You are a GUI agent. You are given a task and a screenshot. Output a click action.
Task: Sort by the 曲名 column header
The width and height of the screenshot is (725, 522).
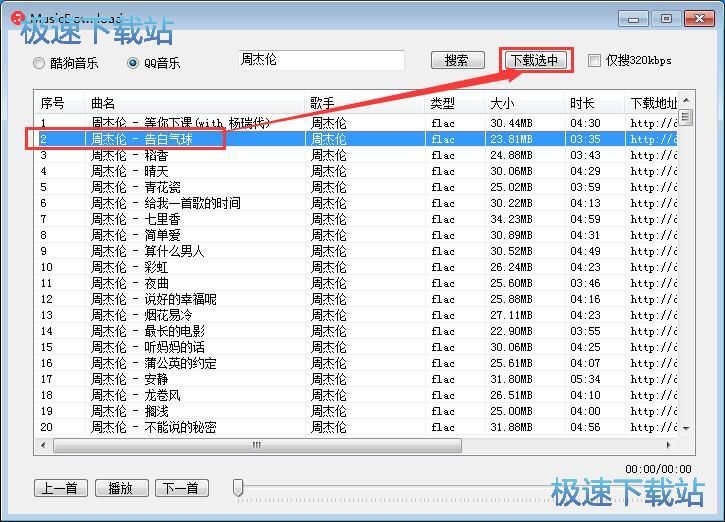(195, 103)
